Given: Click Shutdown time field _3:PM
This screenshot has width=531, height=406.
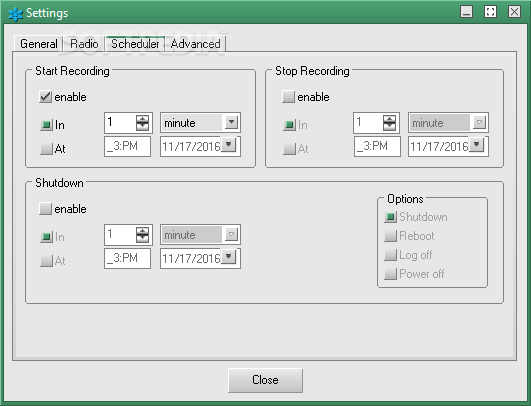Looking at the screenshot, I should [127, 258].
